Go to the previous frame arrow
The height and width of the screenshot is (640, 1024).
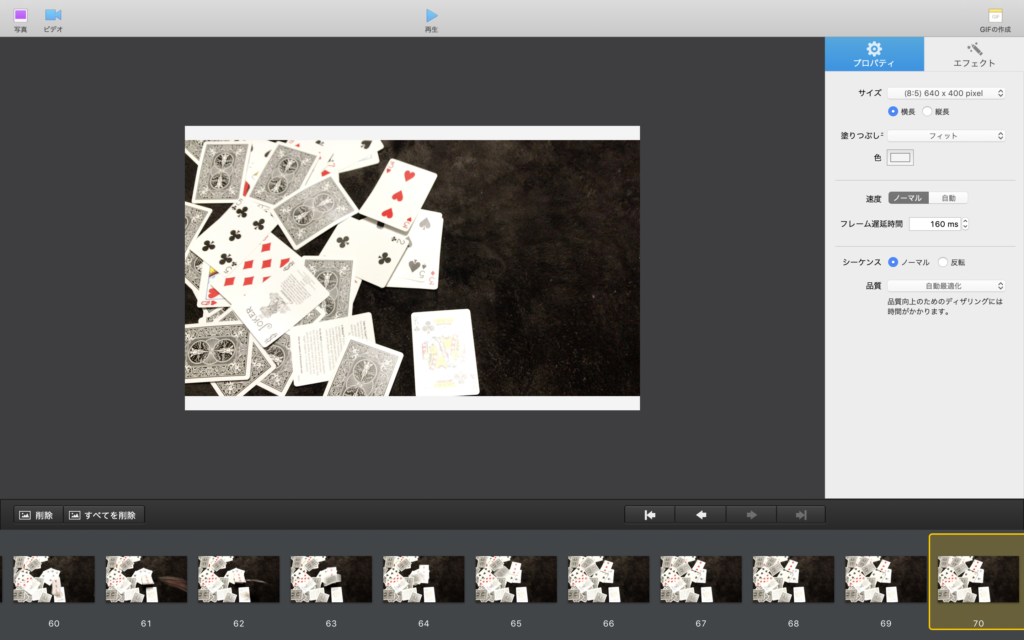pyautogui.click(x=700, y=515)
